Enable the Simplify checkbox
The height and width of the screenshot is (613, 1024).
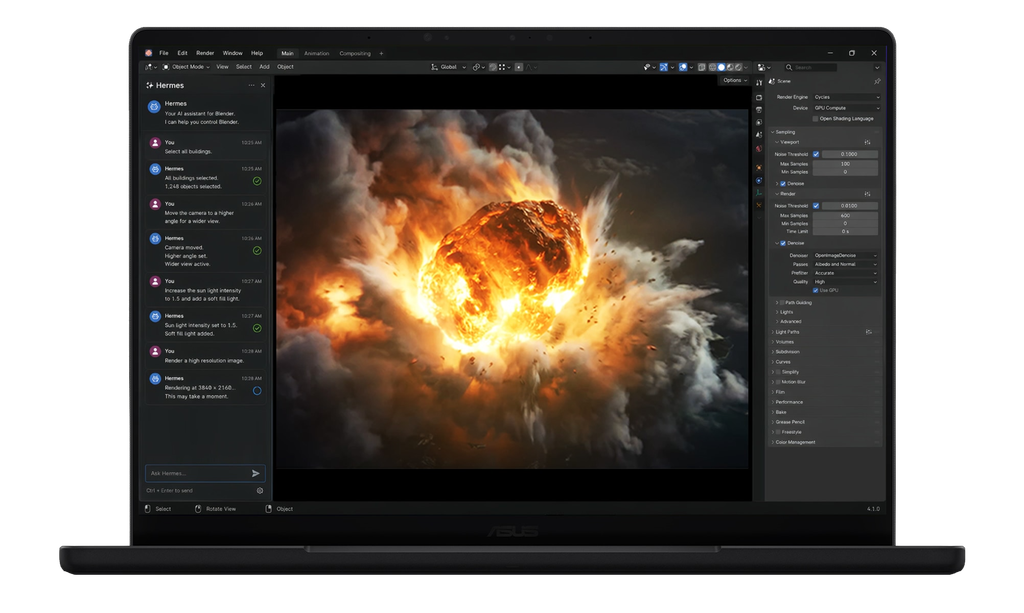pyautogui.click(x=778, y=372)
